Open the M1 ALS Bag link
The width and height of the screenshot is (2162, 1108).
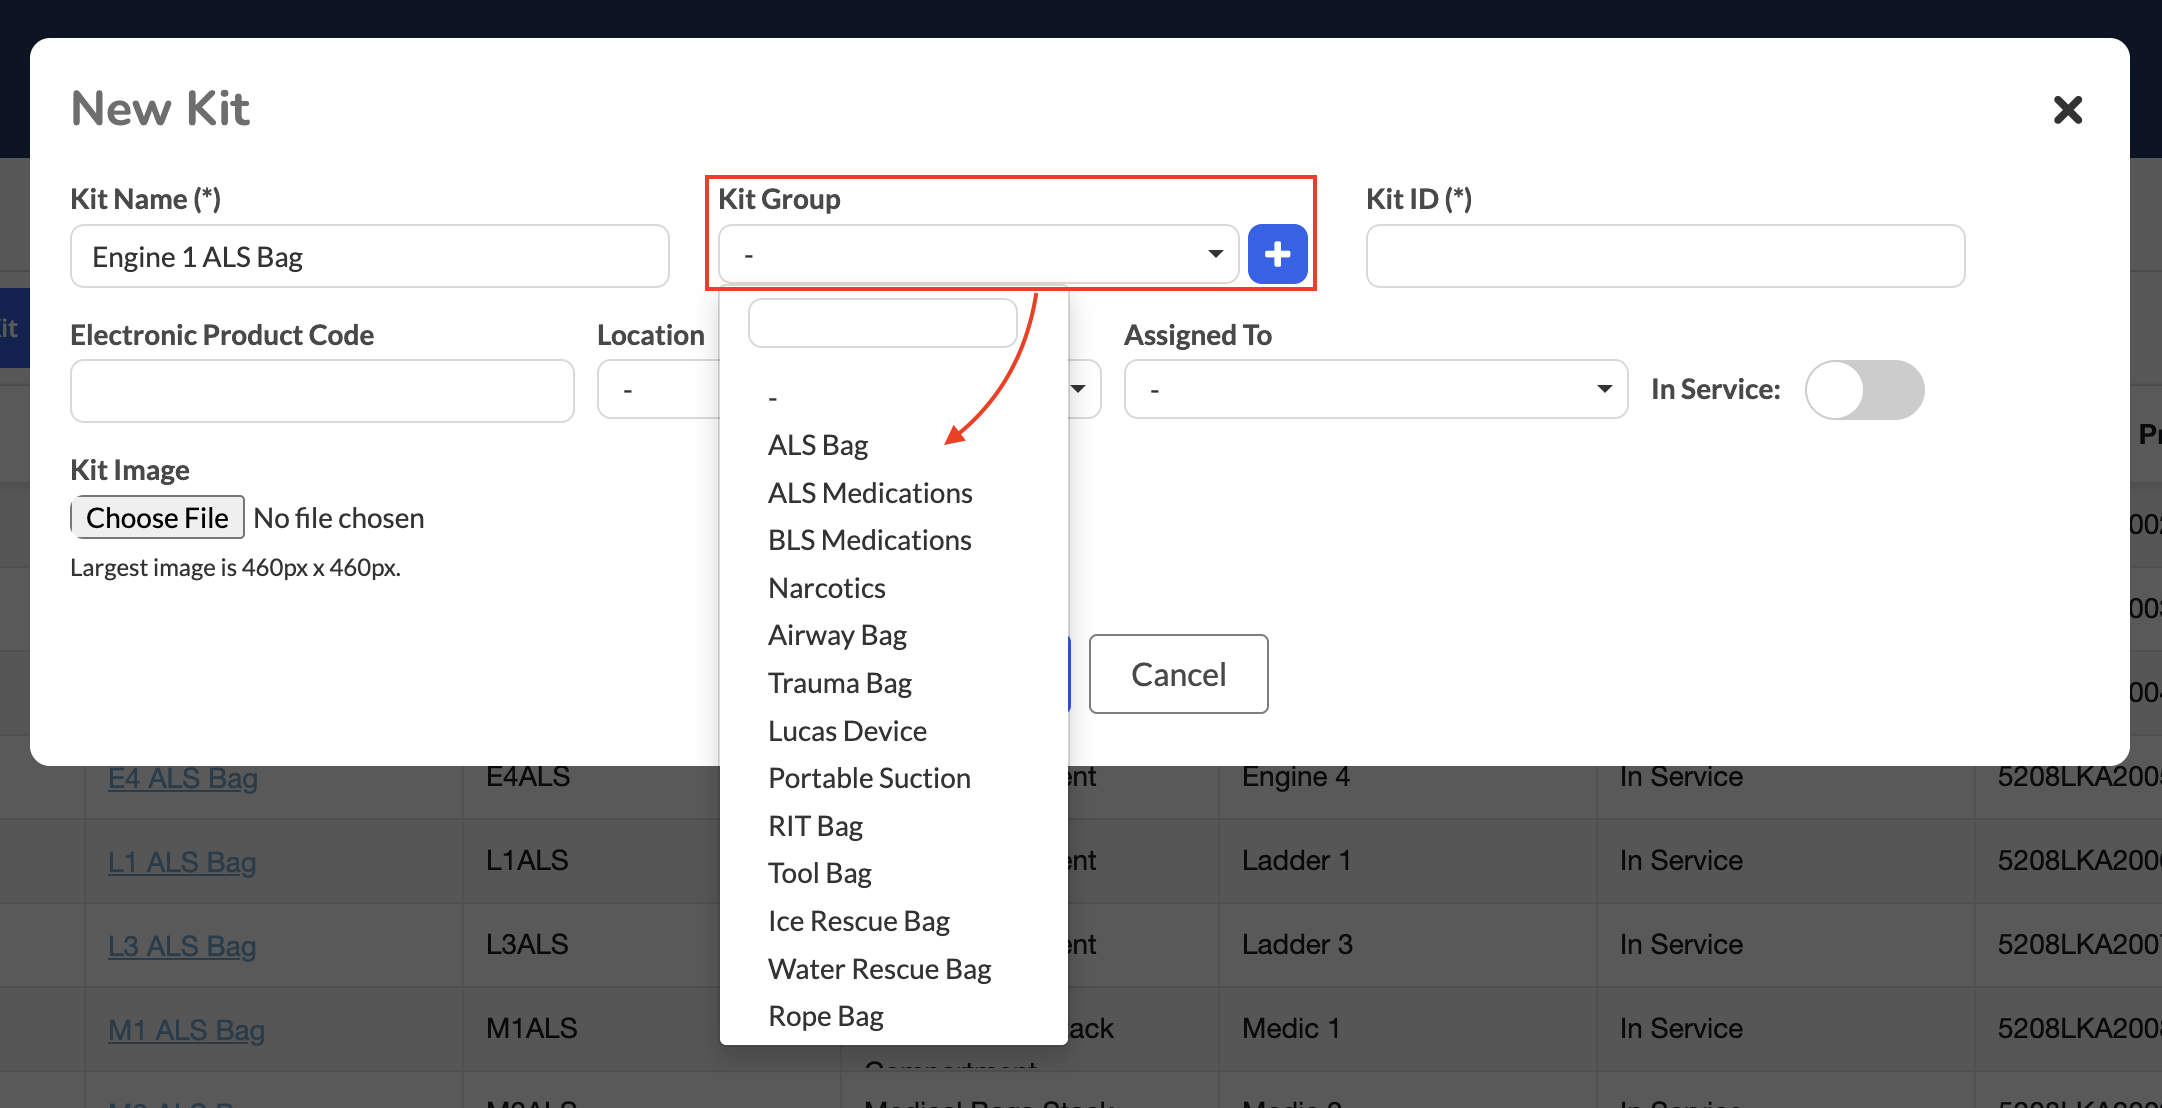[186, 1030]
